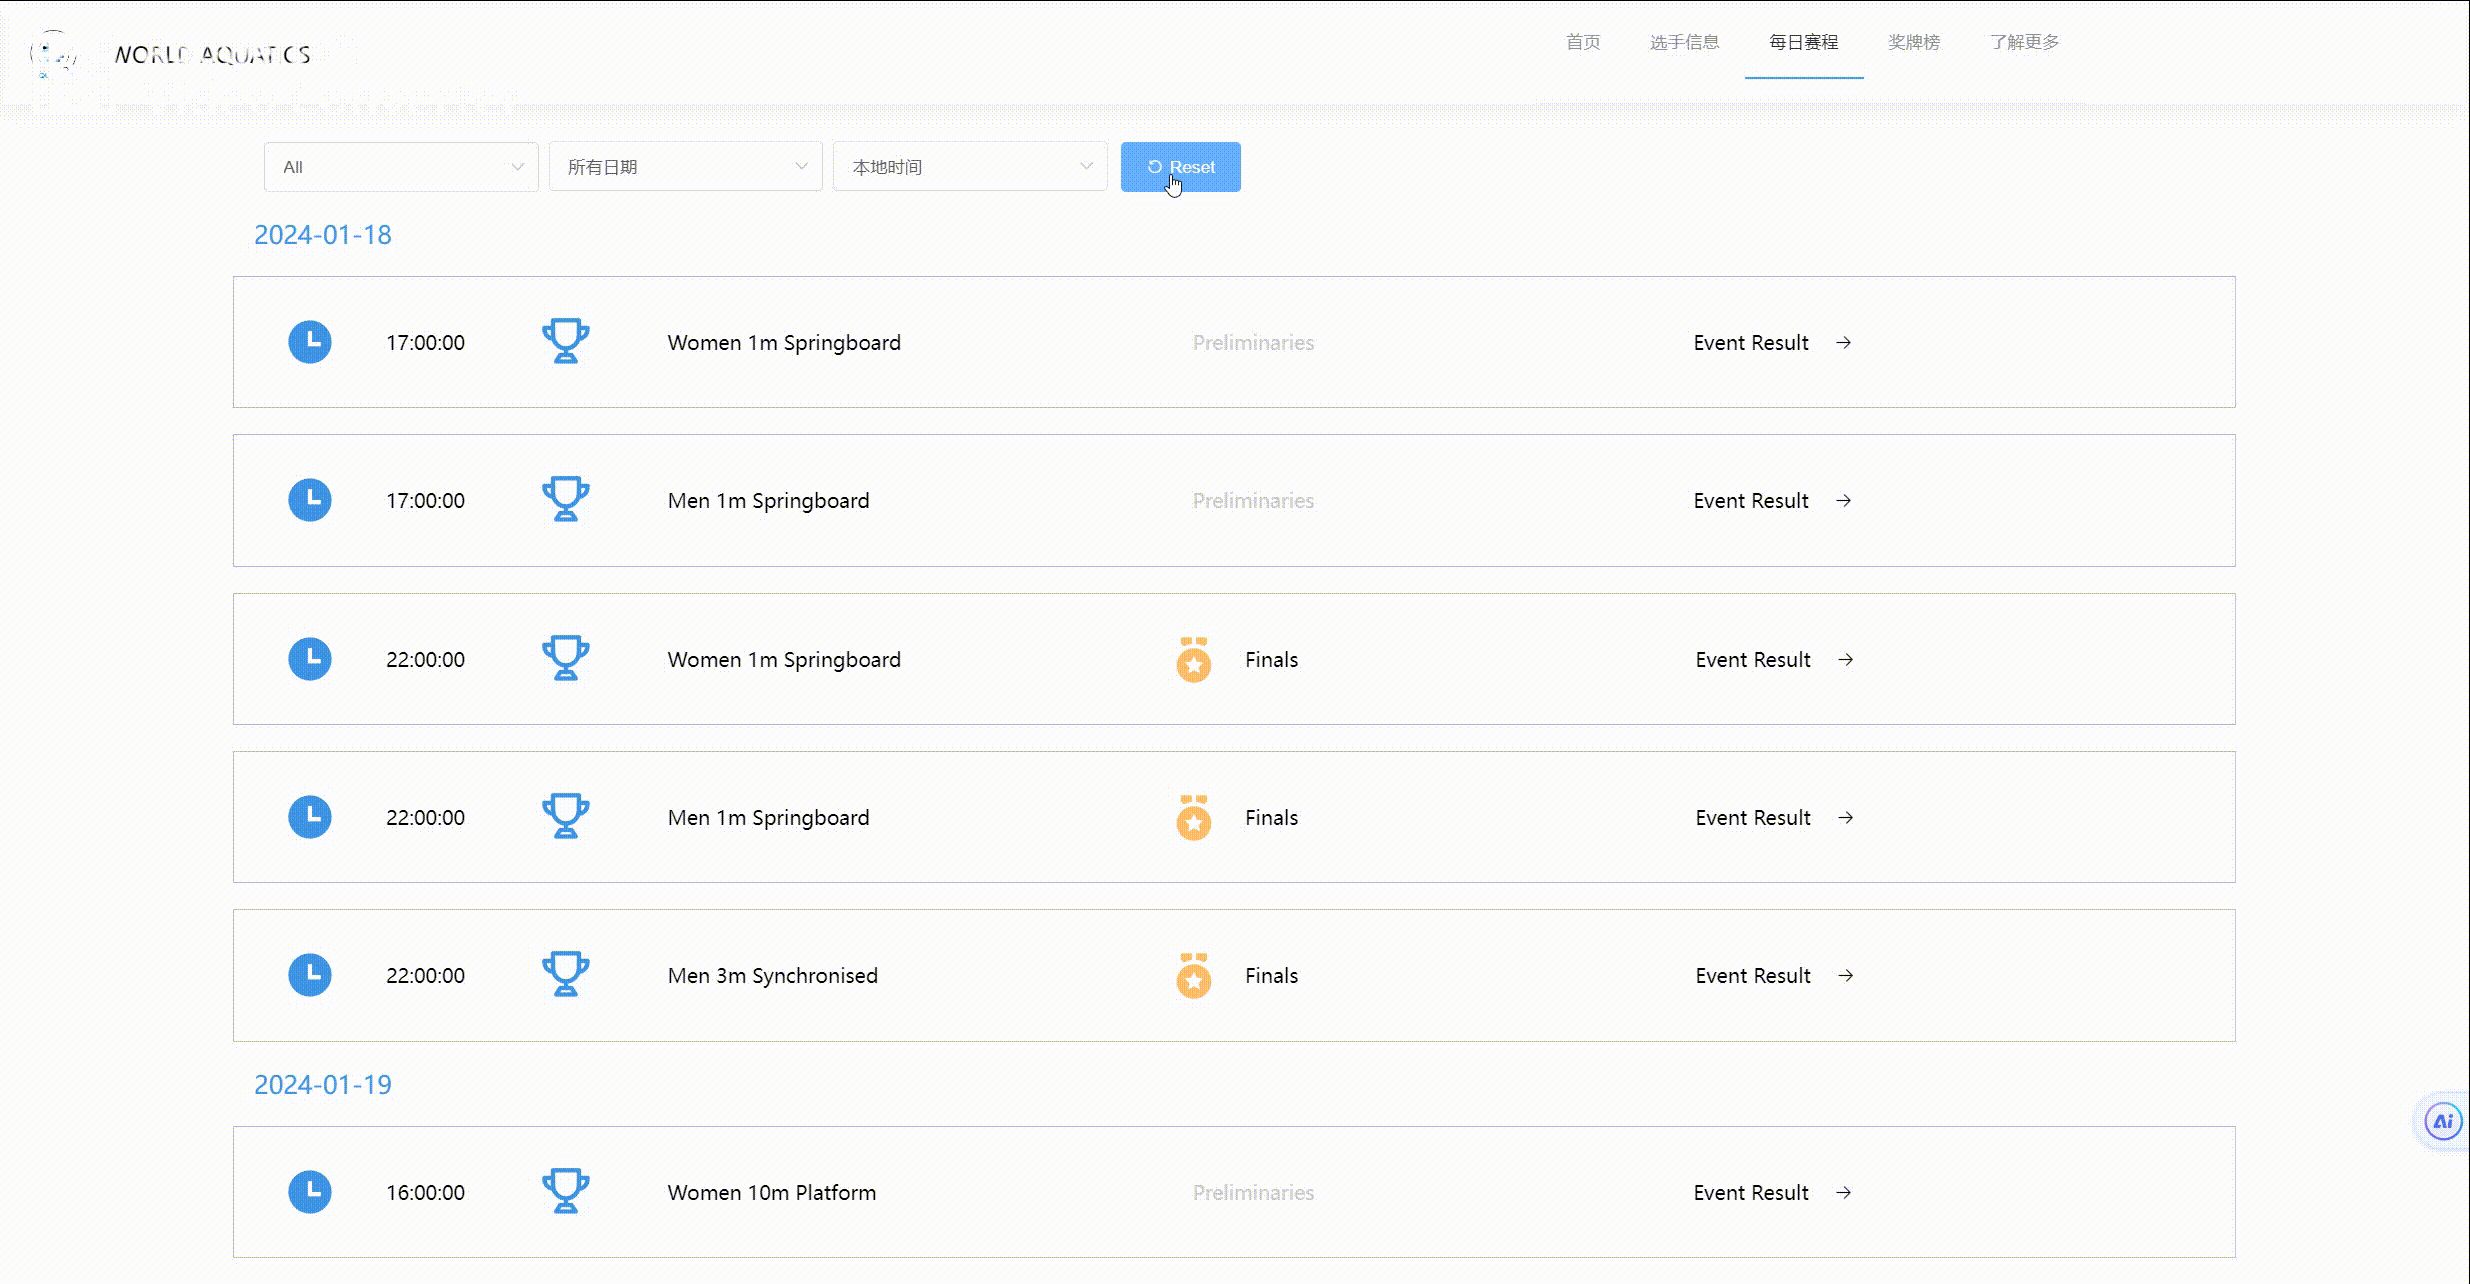Viewport: 2470px width, 1284px height.
Task: Click the medal icon for Women 1m Springboard finals
Action: [x=1193, y=660]
